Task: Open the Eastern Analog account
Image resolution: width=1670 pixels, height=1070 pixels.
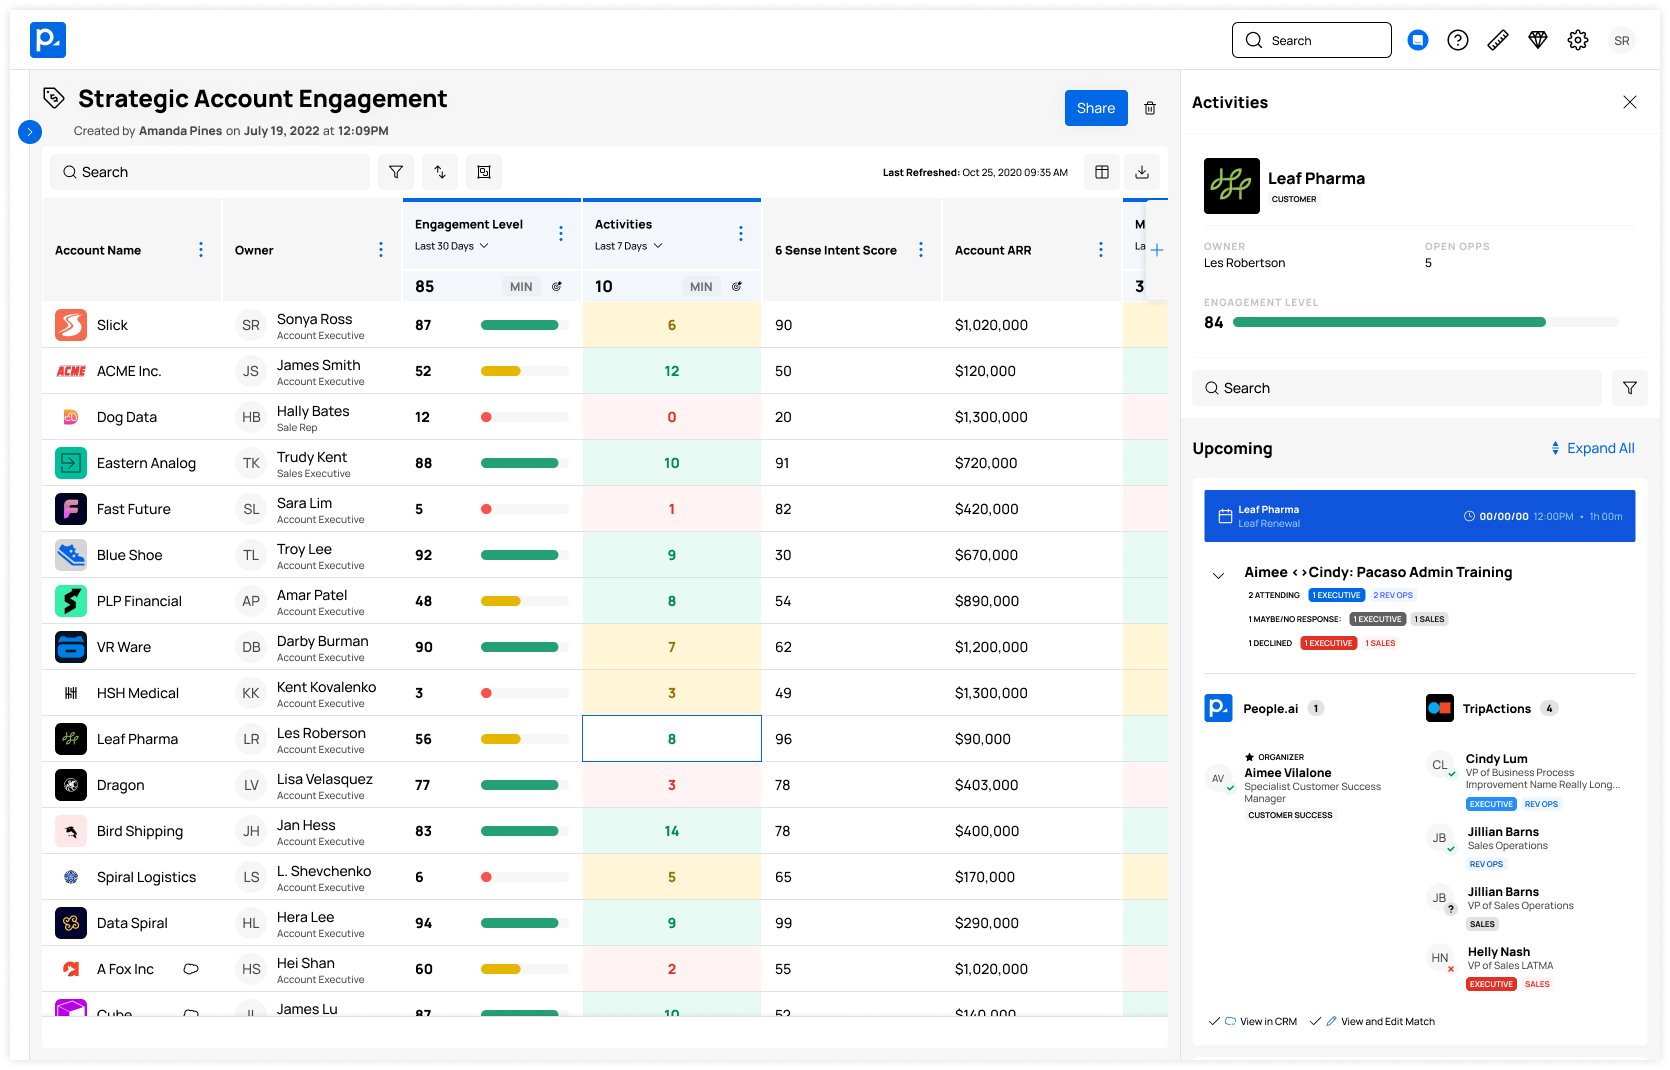Action: tap(146, 463)
